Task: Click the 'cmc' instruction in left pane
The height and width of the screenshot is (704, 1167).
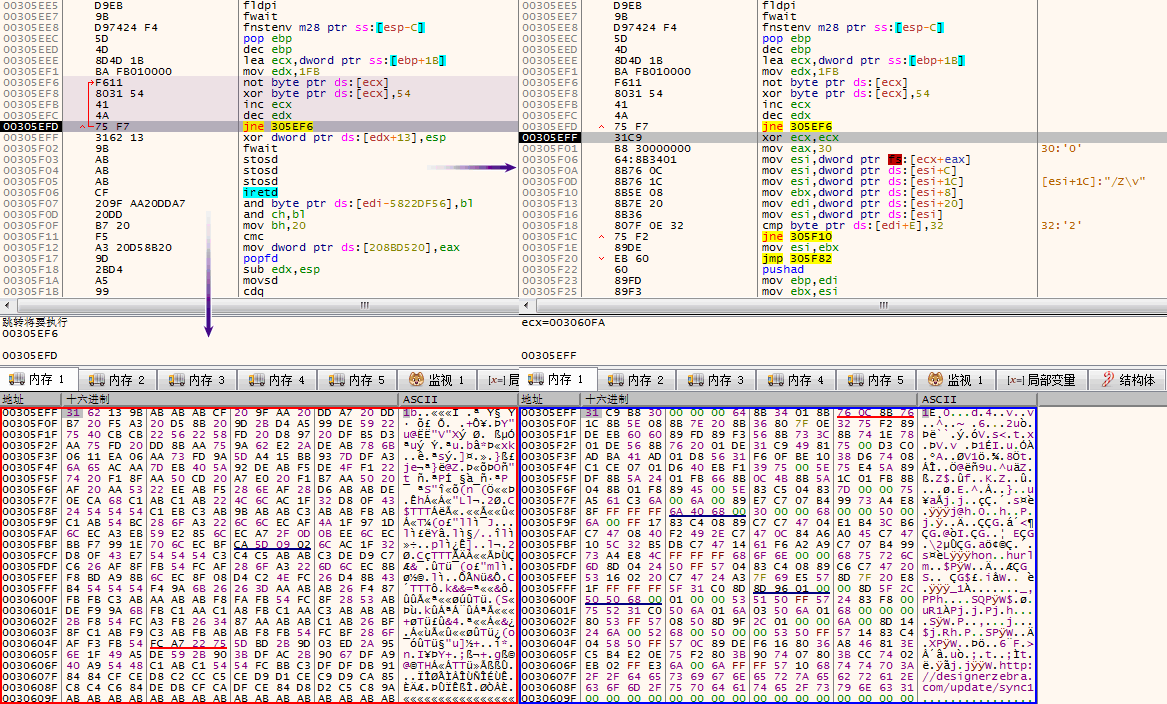Action: click(254, 237)
